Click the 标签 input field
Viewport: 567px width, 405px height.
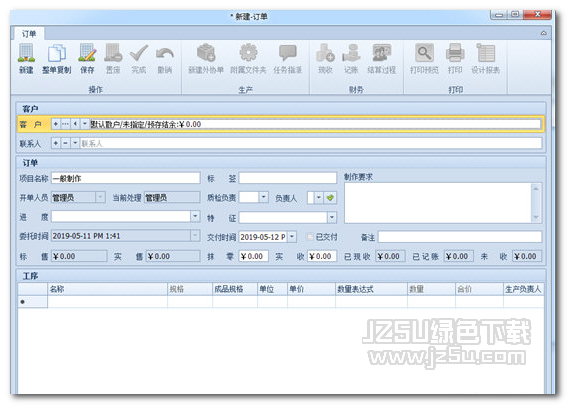[x=288, y=178]
